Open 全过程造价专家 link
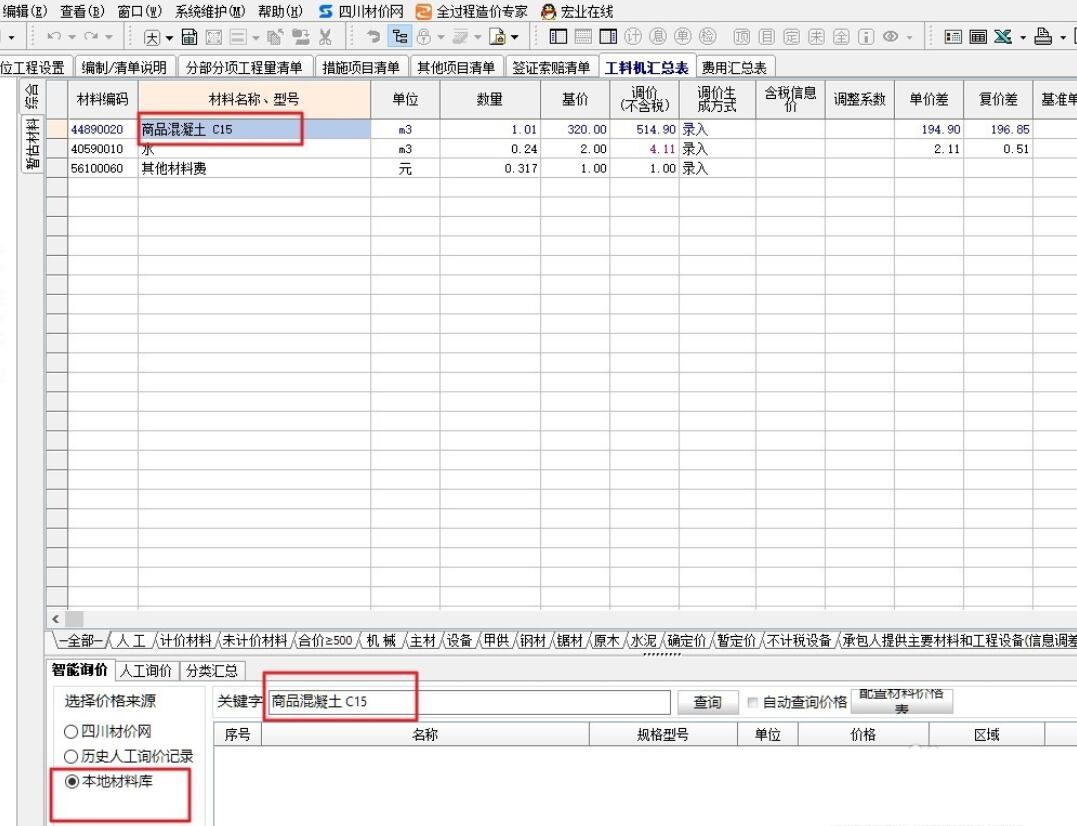The width and height of the screenshot is (1077, 826). pos(472,12)
